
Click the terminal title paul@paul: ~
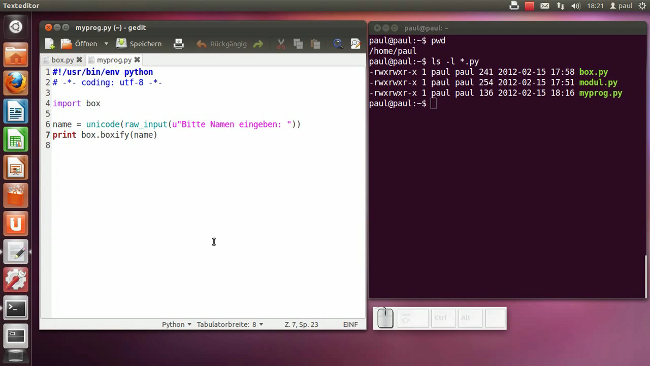click(x=426, y=28)
